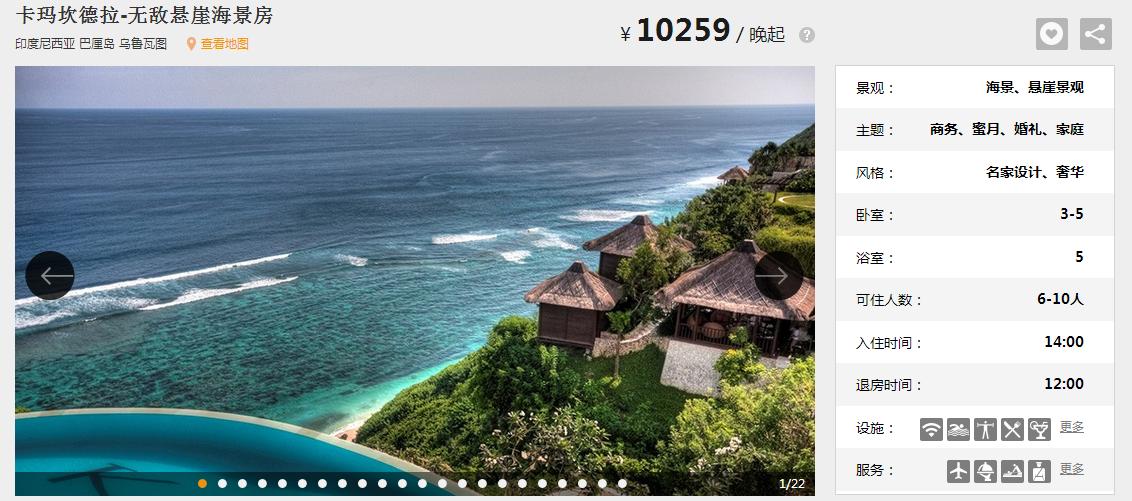The height and width of the screenshot is (501, 1132).
Task: Click the airport transfer airplane icon
Action: (x=958, y=471)
